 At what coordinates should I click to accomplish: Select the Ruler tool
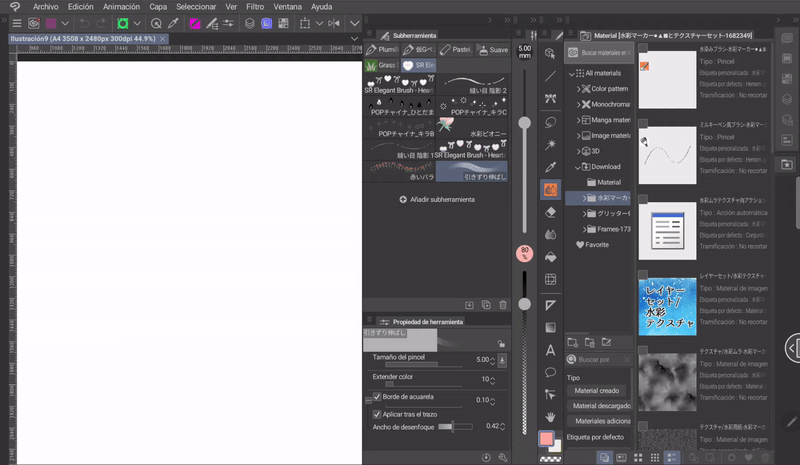550,305
